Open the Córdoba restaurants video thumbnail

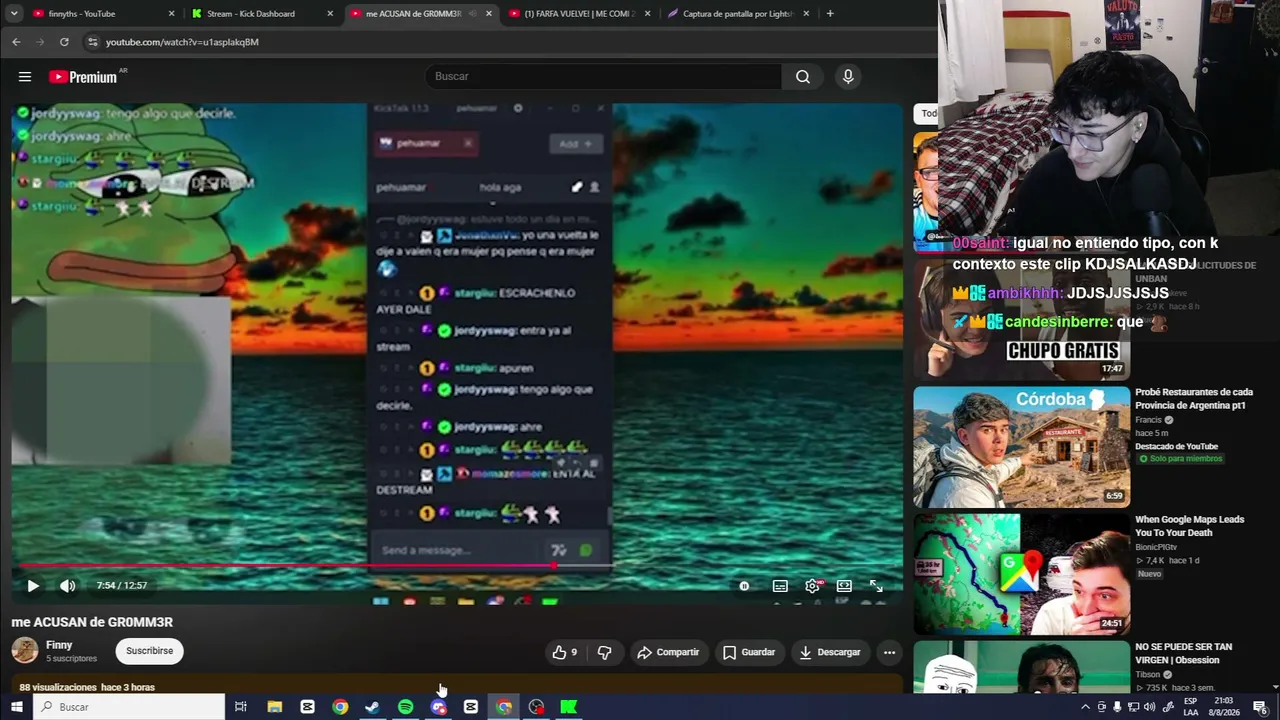(x=1021, y=447)
